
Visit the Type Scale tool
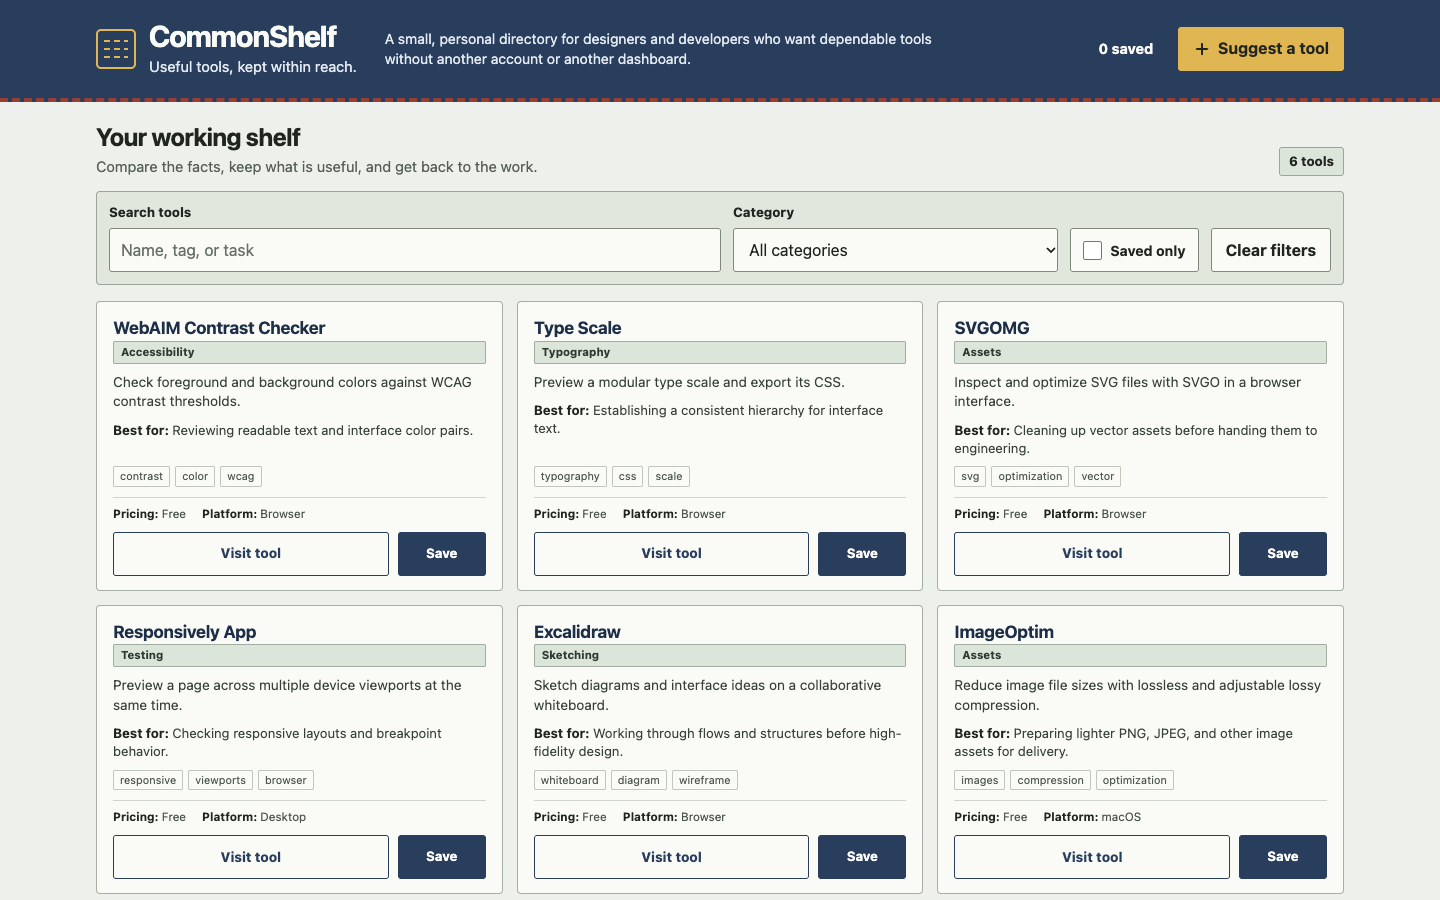coord(671,554)
